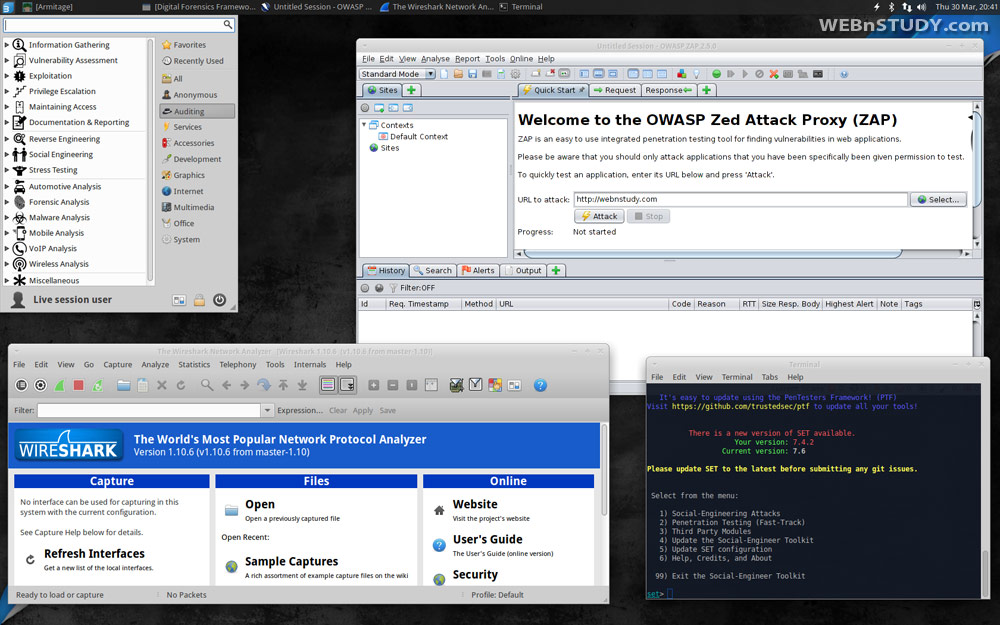The image size is (1000, 625).
Task: Save the ZAP session with the floppy icon
Action: [x=473, y=74]
